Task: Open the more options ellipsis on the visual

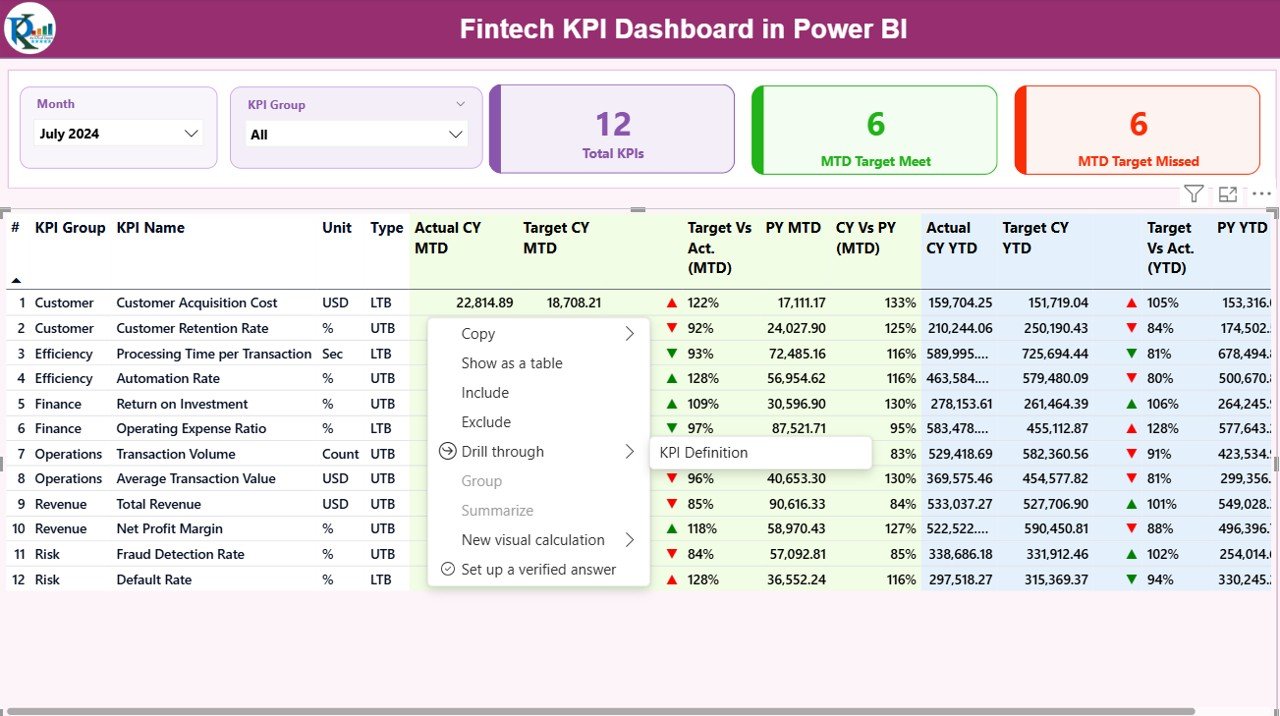Action: (1262, 194)
